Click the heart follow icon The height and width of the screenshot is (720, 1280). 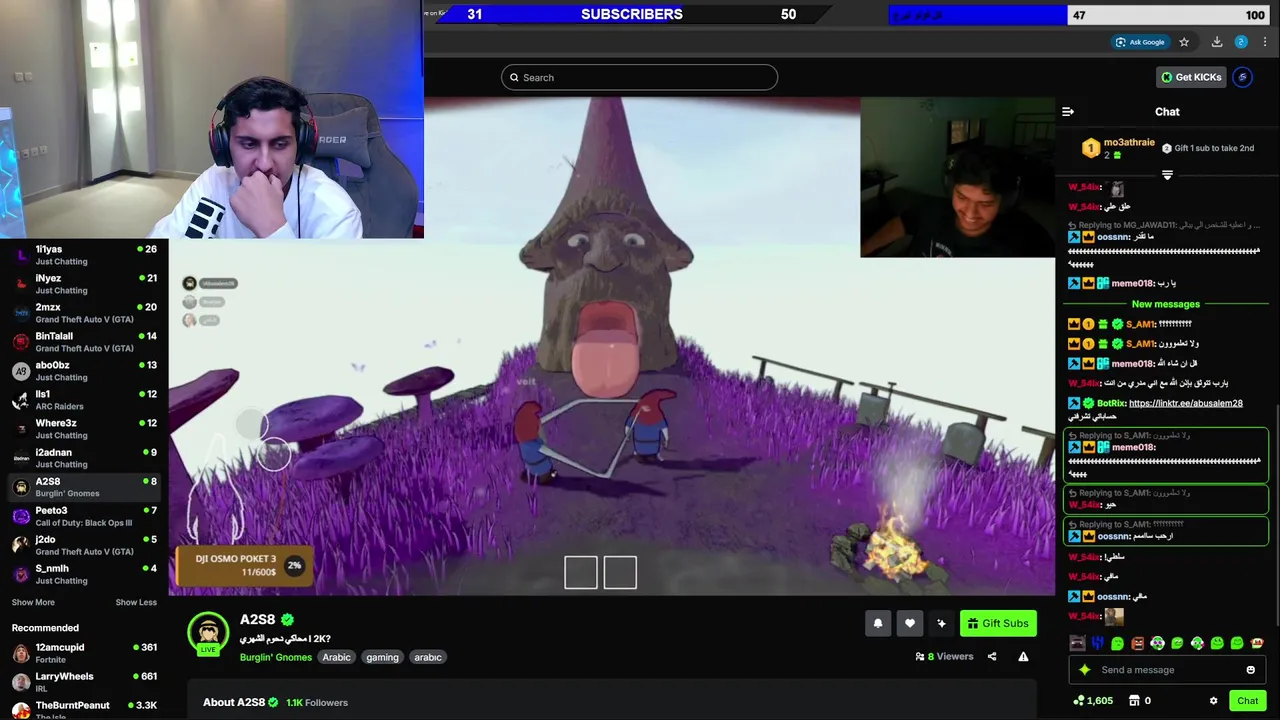pos(910,623)
